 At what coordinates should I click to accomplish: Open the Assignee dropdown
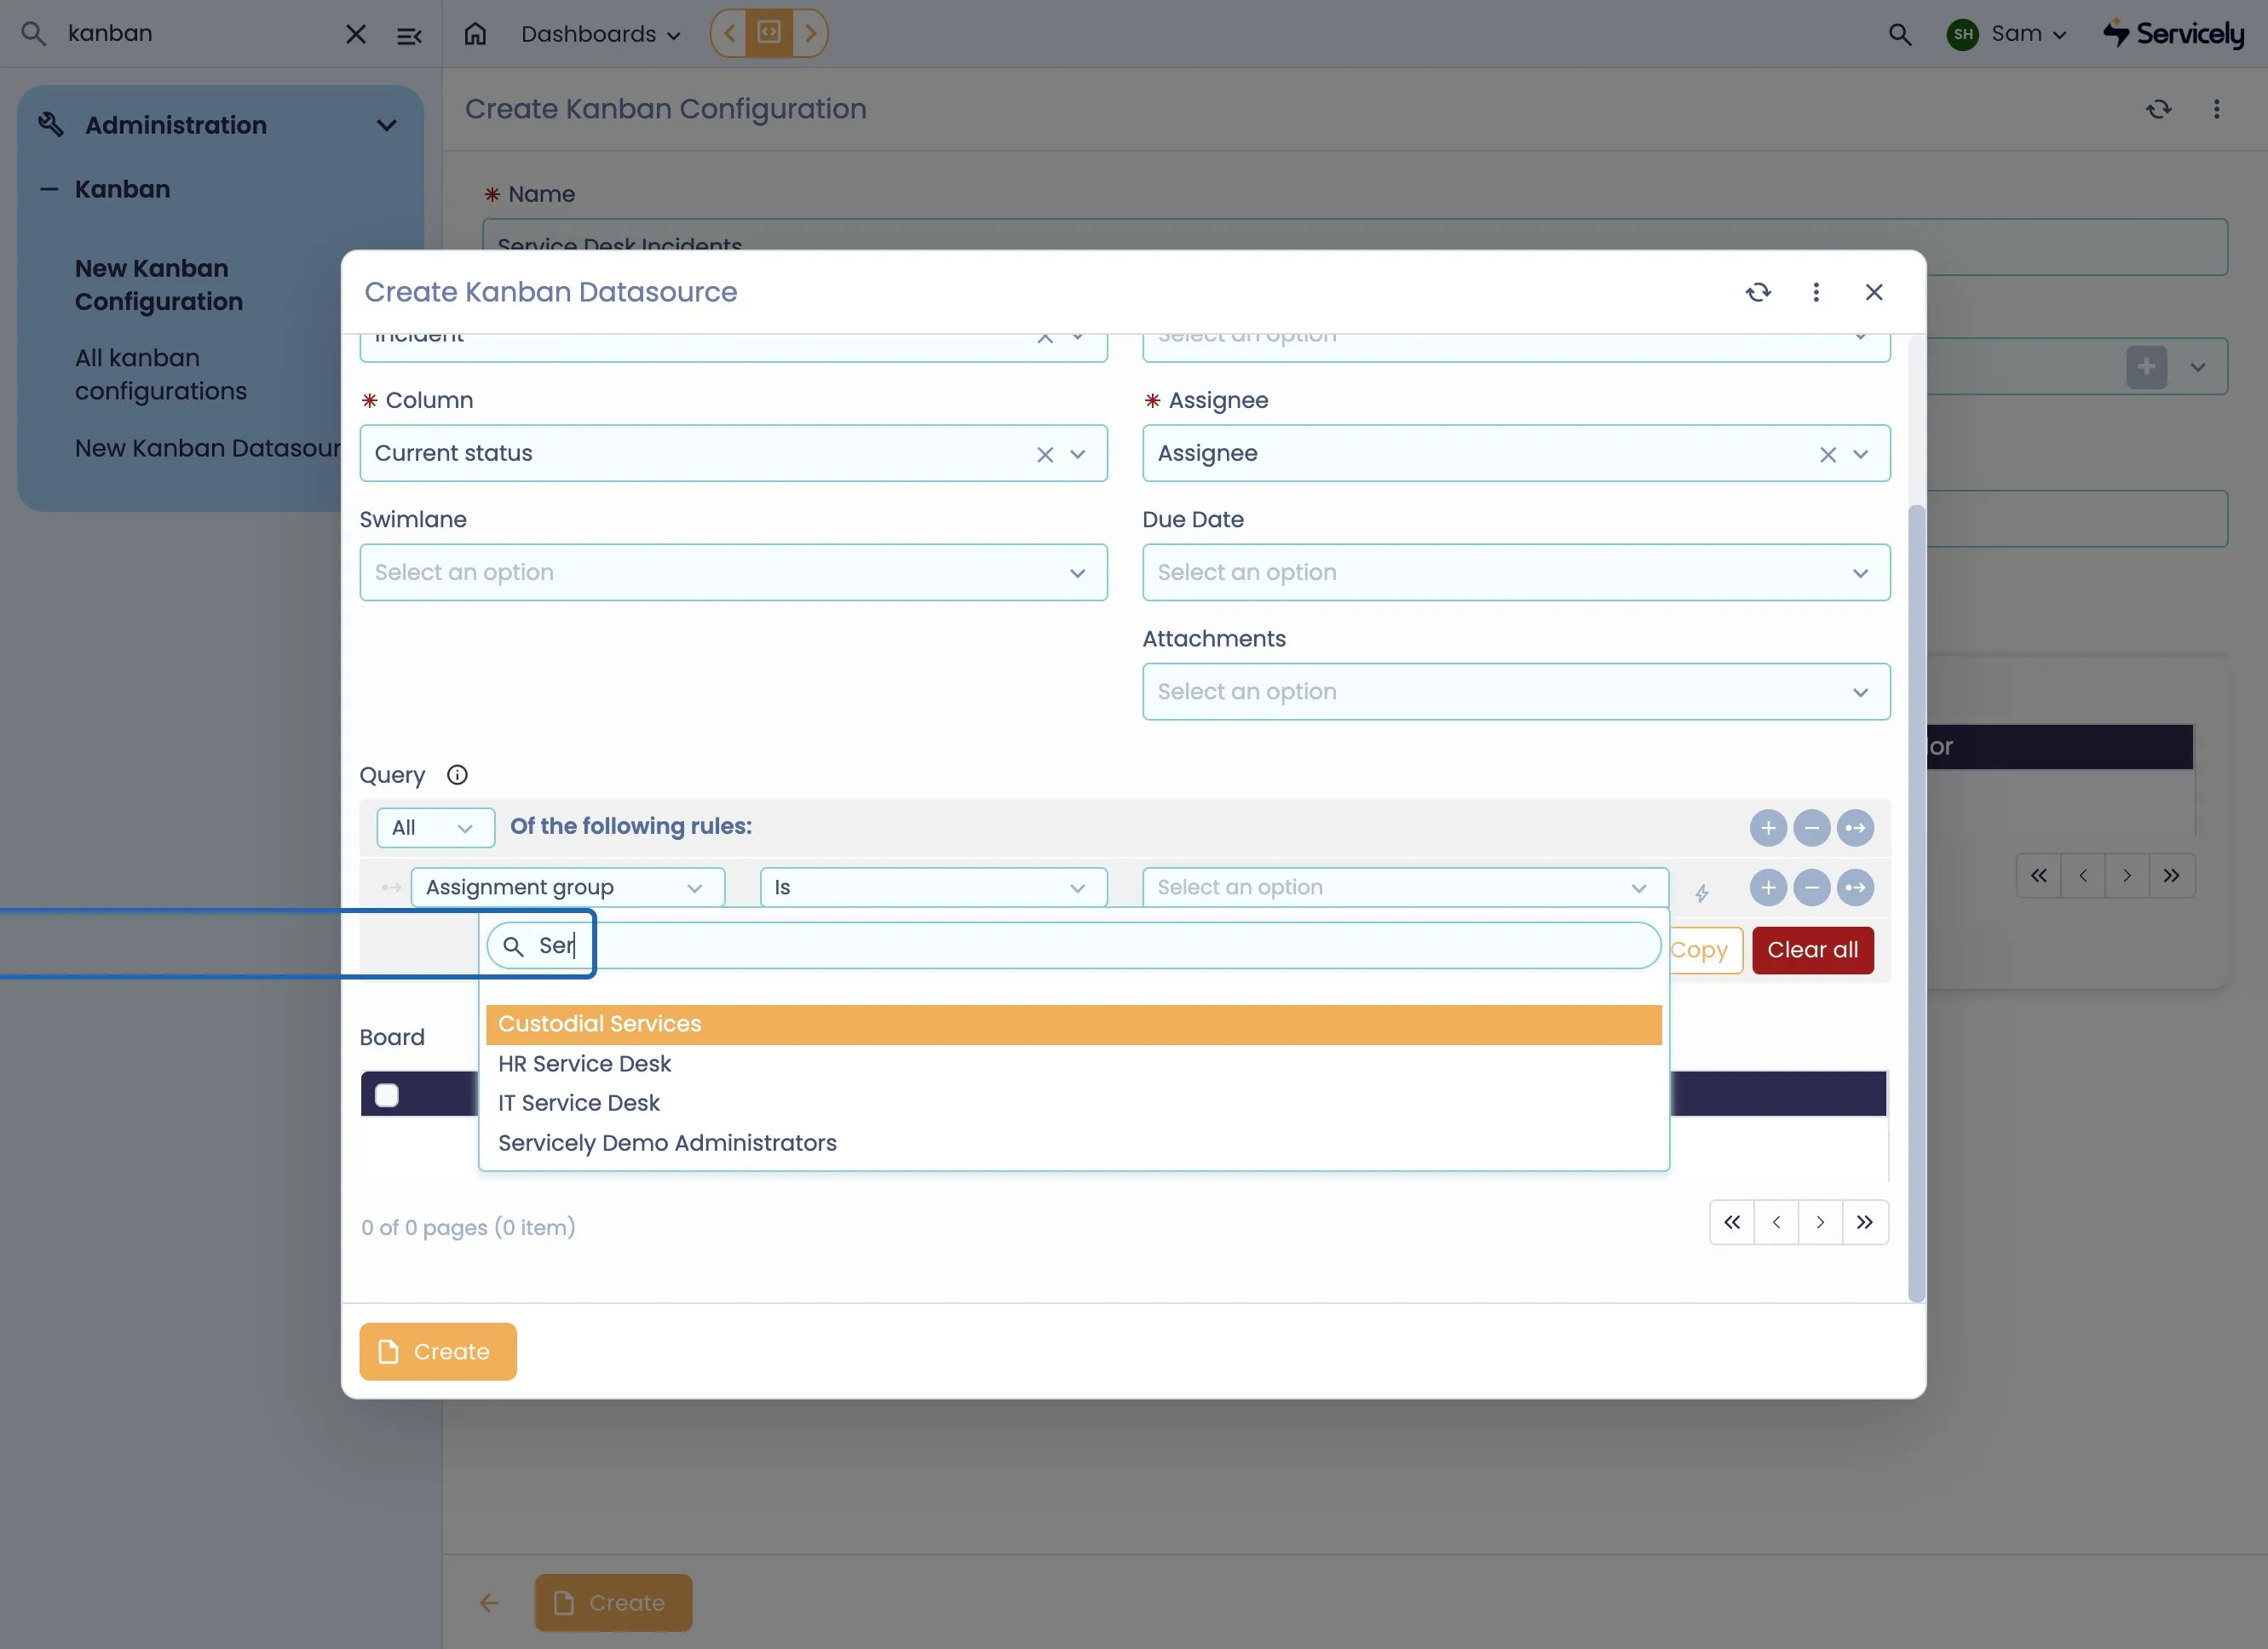(1516, 453)
